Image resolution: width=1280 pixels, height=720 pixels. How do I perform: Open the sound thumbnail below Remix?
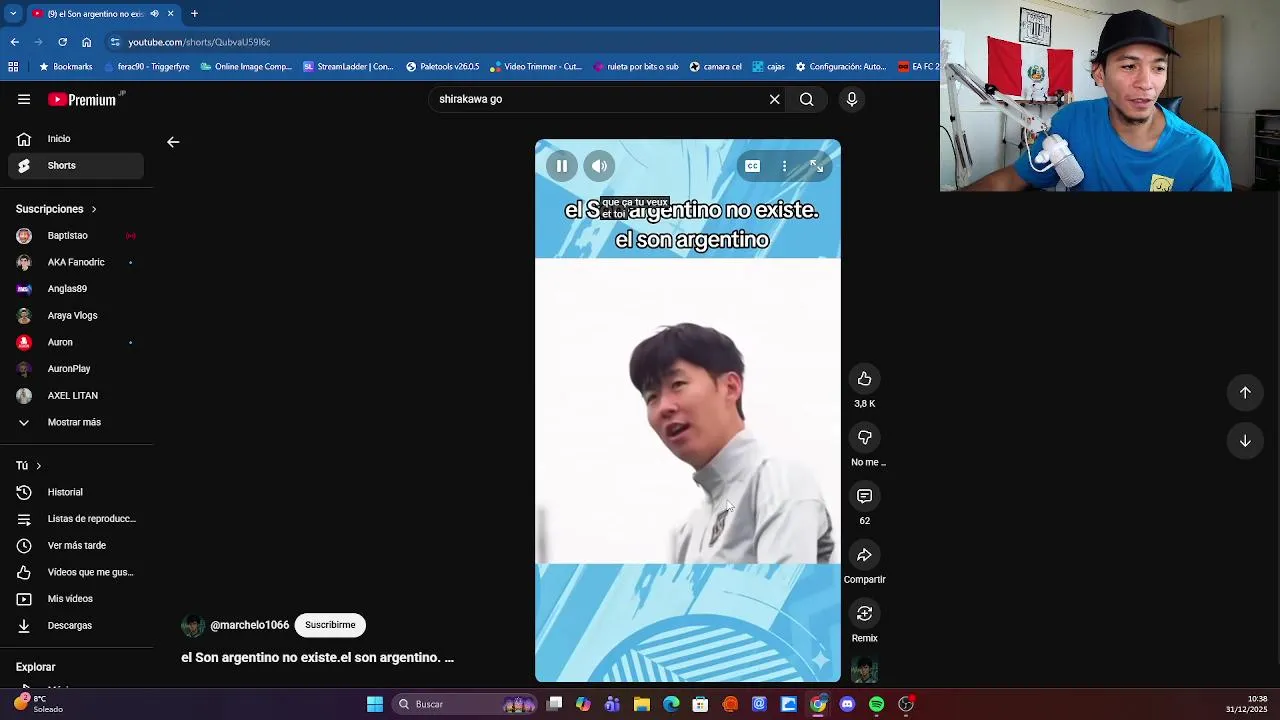click(864, 670)
